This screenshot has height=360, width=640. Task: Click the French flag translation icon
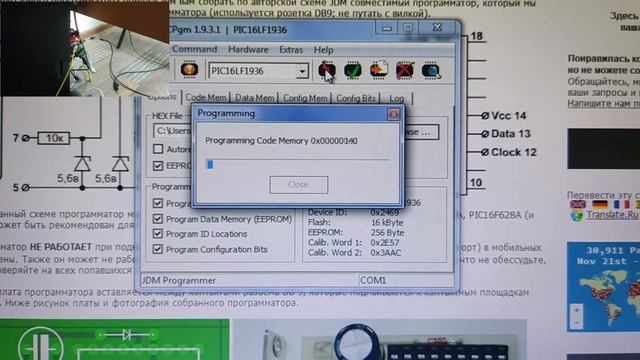coord(621,204)
